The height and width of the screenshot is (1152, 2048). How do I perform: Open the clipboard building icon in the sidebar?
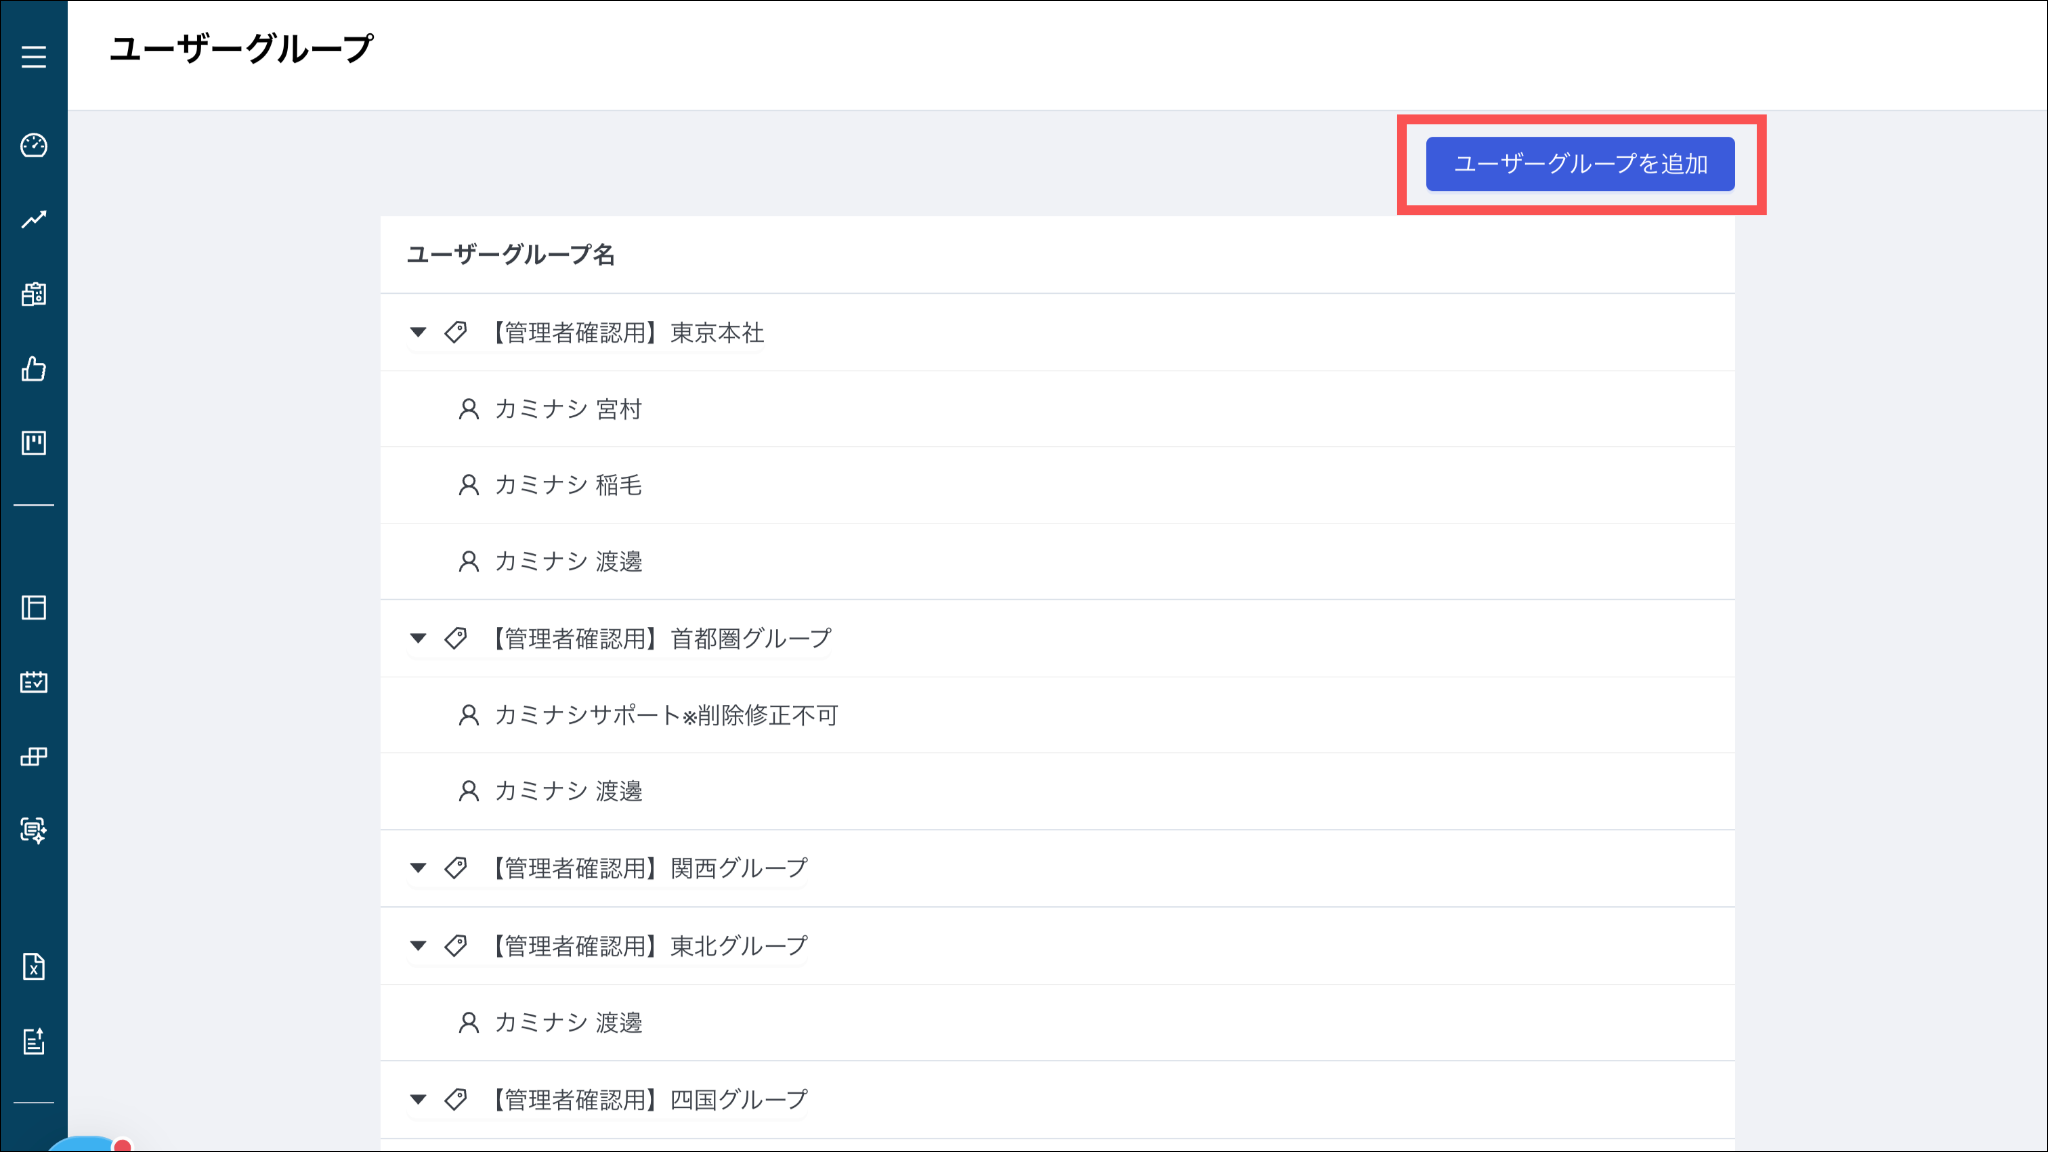click(x=34, y=294)
